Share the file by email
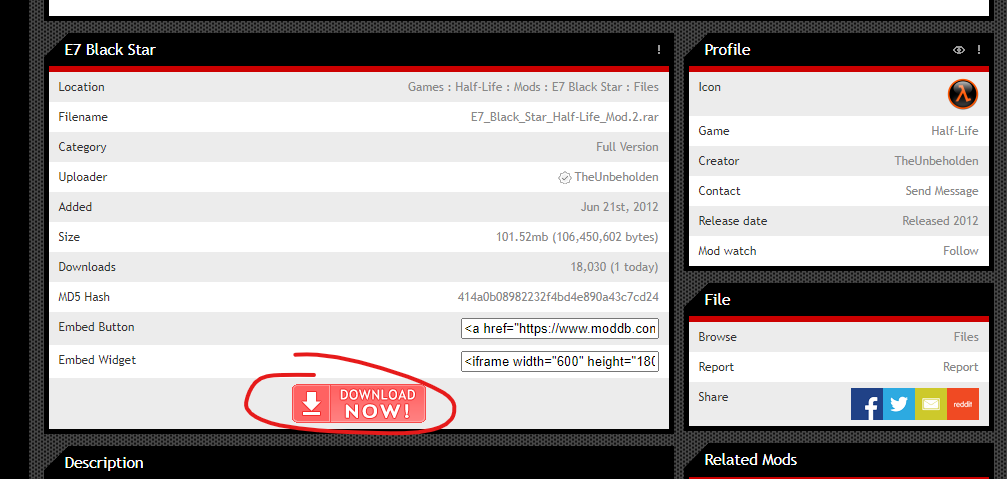This screenshot has width=1007, height=479. pyautogui.click(x=931, y=404)
